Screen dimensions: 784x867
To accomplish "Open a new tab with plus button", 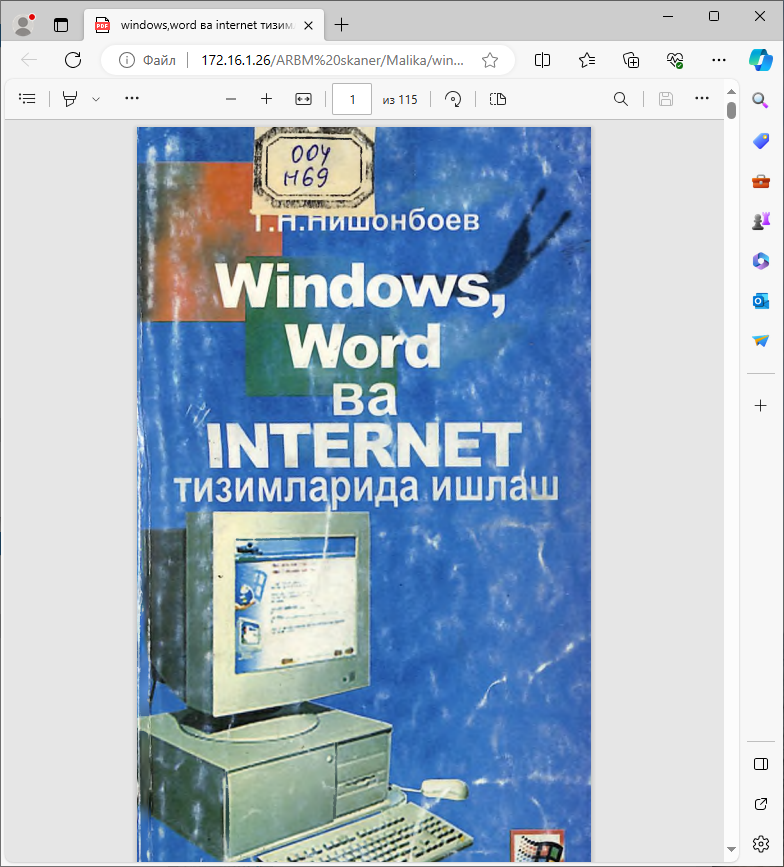I will (x=342, y=24).
